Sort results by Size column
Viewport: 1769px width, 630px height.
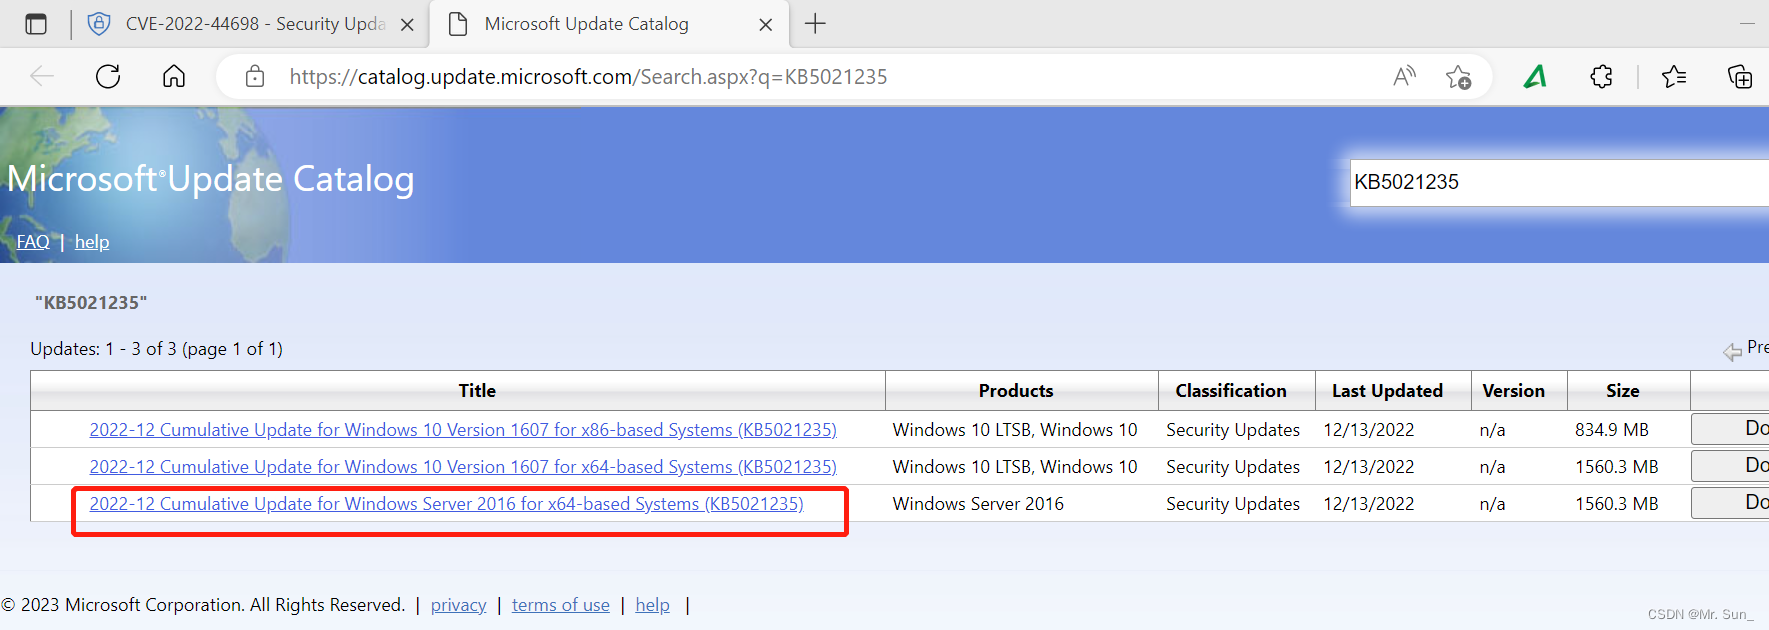click(x=1622, y=391)
